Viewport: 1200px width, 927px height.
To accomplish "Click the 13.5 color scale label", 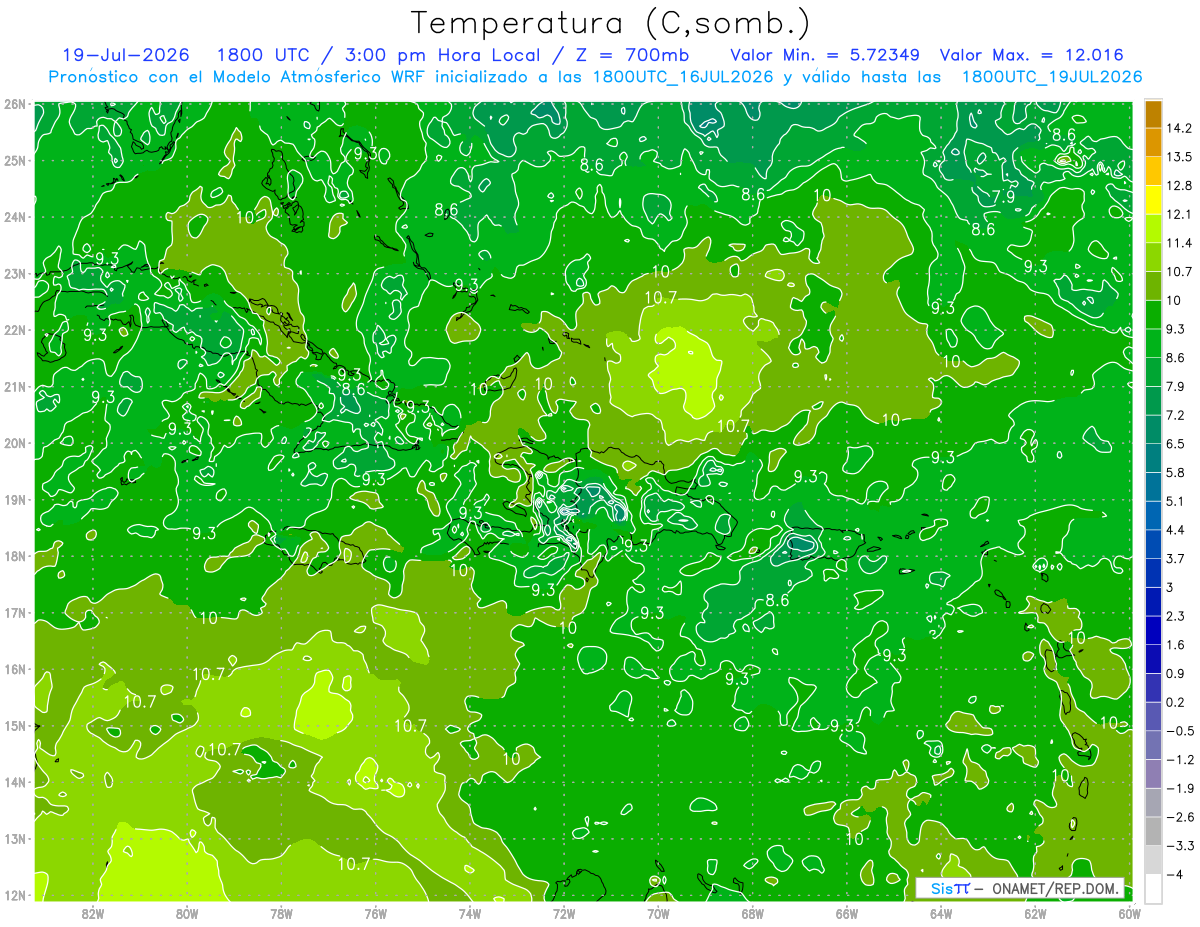I will tap(1177, 157).
